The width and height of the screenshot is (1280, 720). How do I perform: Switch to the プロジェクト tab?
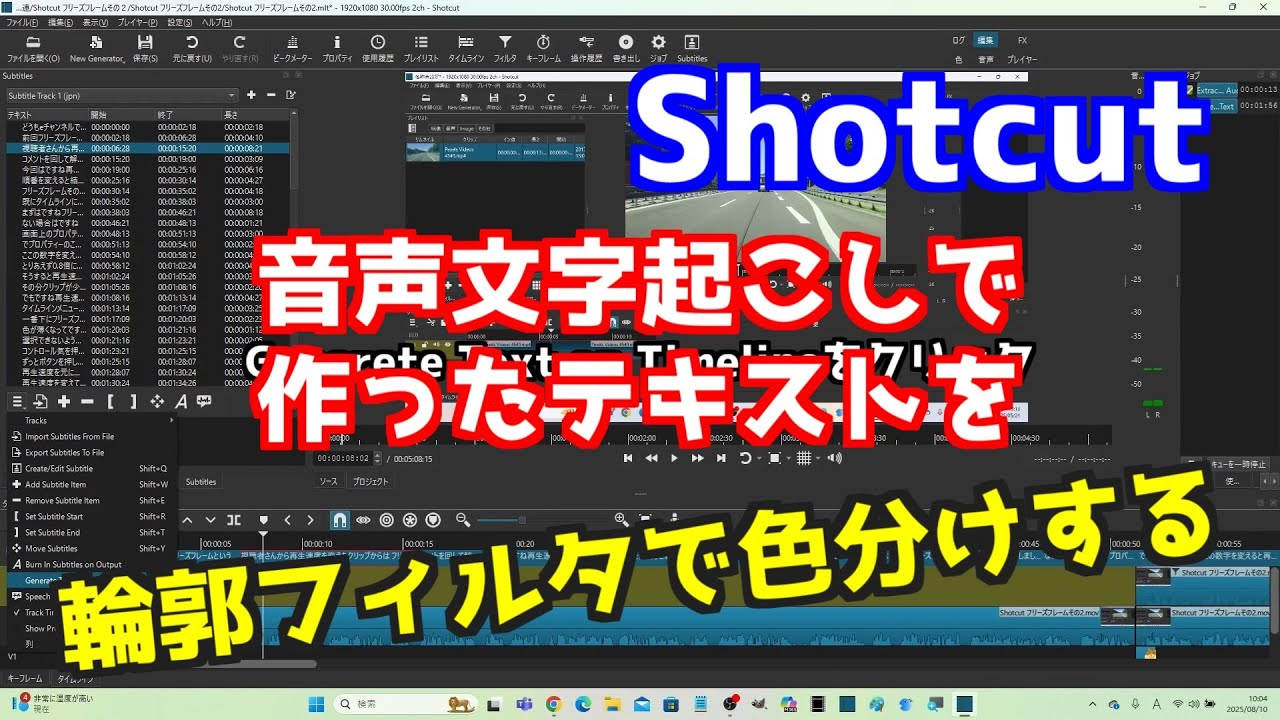tap(371, 481)
